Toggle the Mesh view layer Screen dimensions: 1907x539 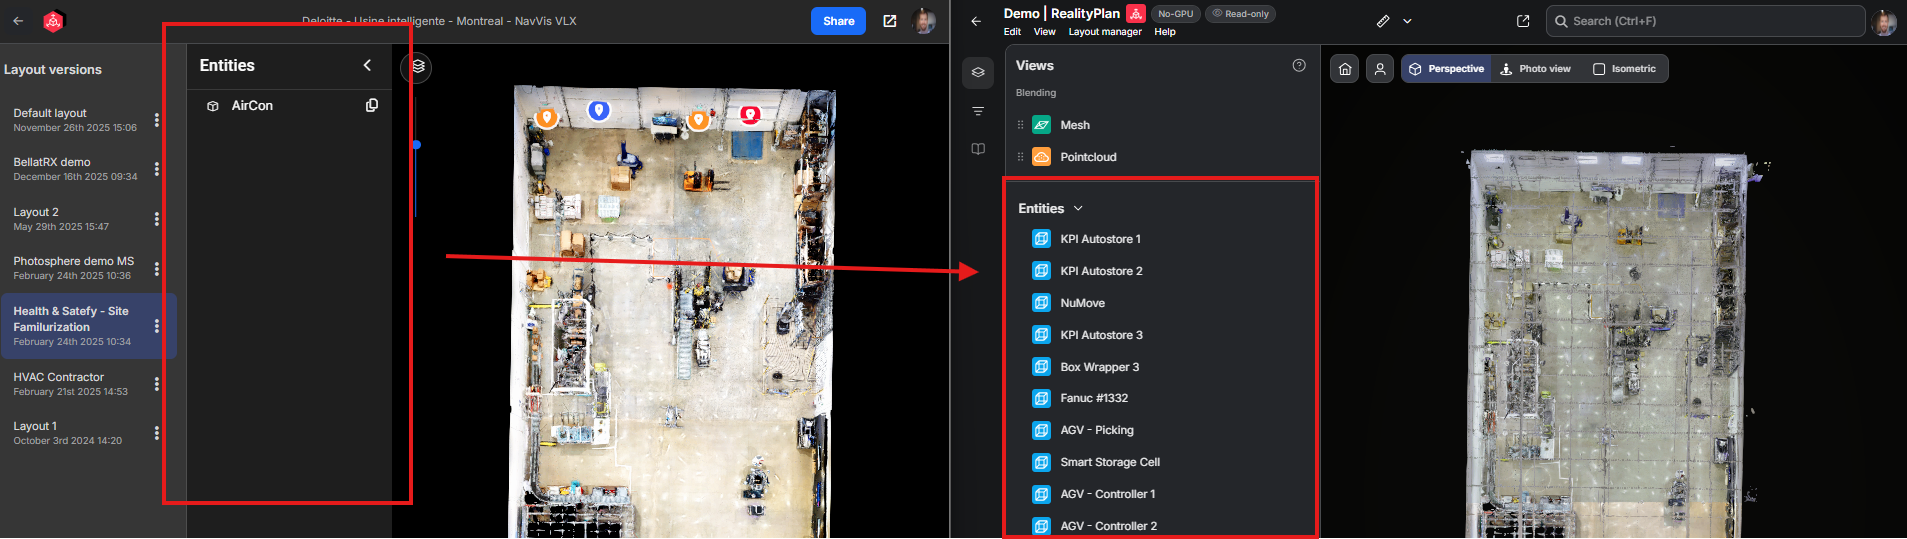tap(1075, 125)
